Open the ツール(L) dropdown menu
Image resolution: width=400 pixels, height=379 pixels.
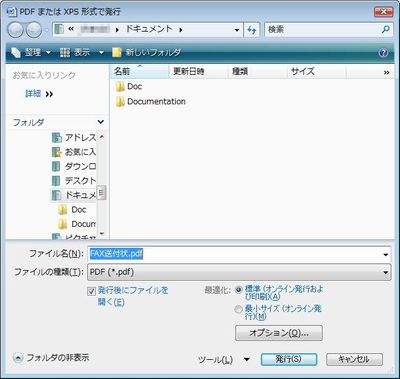pyautogui.click(x=224, y=360)
